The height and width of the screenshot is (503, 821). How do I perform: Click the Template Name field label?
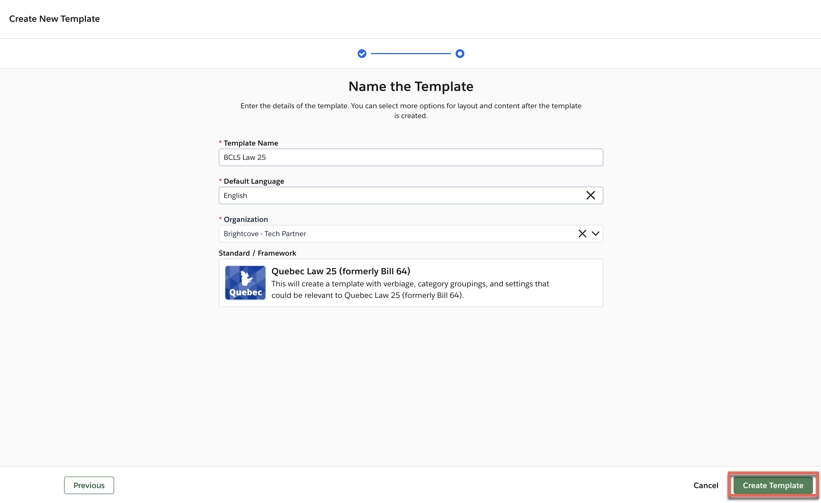(251, 143)
